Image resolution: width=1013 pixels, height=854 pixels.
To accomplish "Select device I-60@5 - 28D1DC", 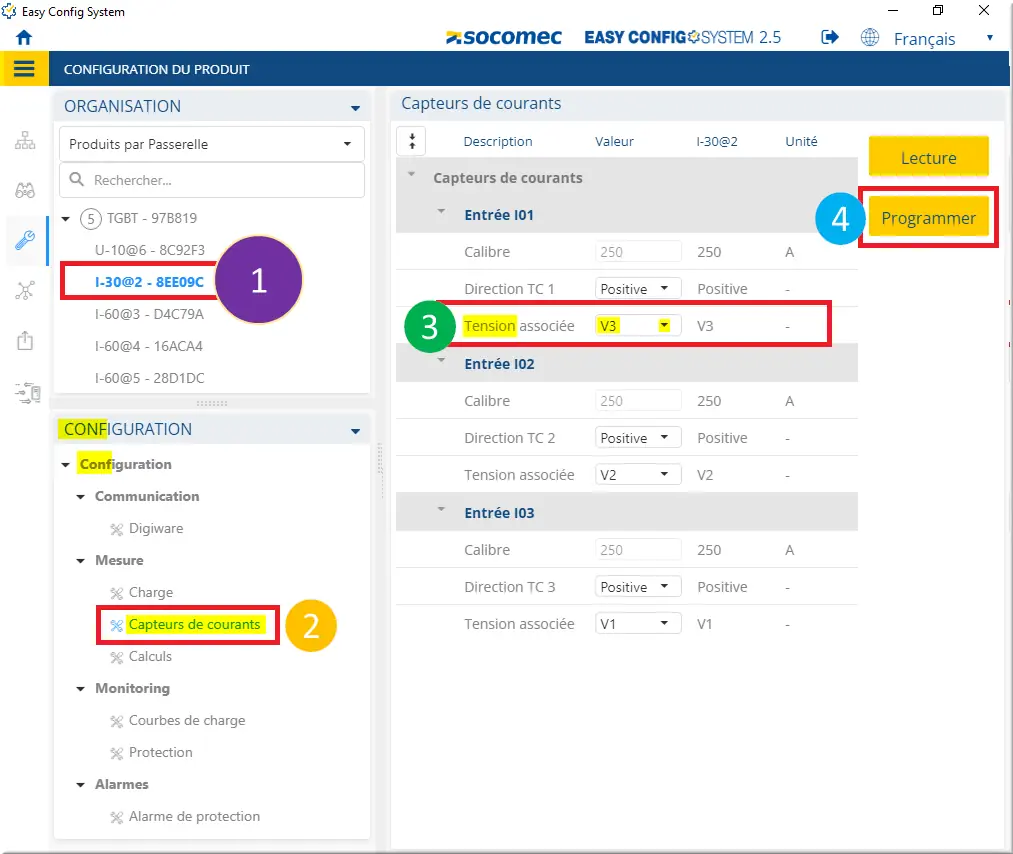I will coord(149,378).
